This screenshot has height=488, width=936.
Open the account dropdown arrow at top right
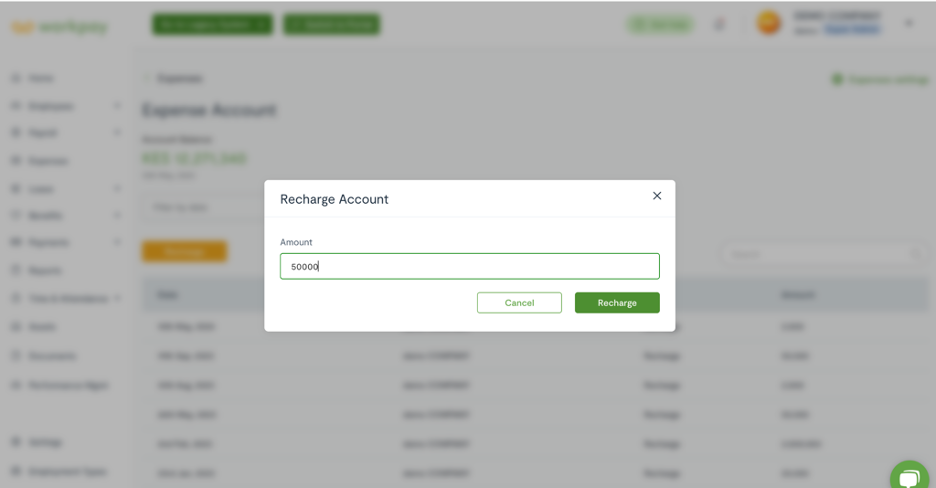[909, 23]
